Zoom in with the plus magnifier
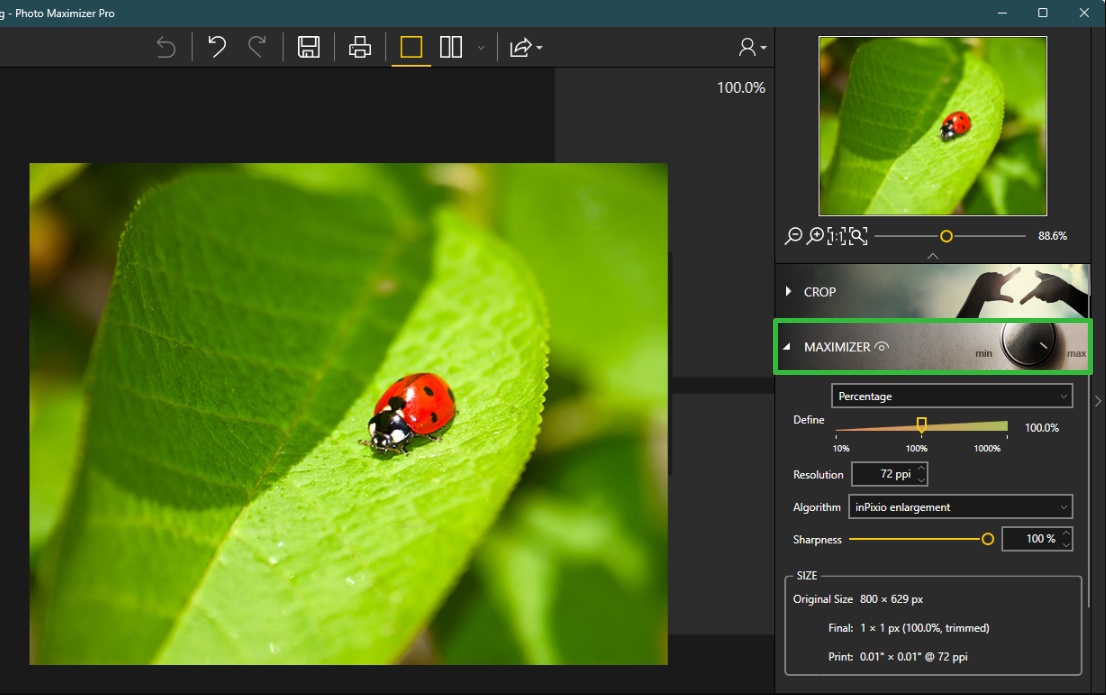This screenshot has height=695, width=1106. tap(815, 236)
